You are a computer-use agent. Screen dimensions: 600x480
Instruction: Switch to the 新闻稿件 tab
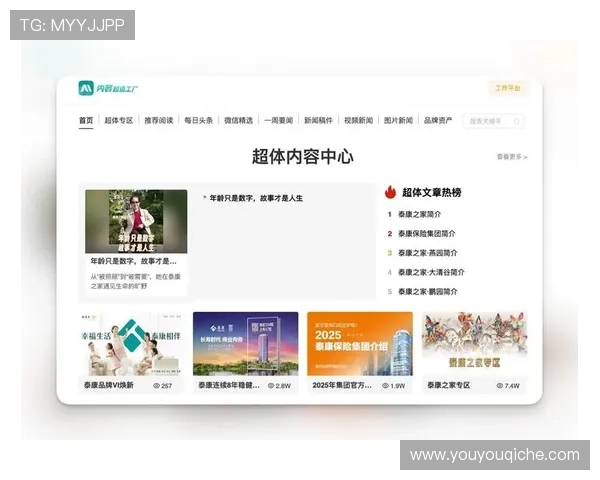pos(318,121)
